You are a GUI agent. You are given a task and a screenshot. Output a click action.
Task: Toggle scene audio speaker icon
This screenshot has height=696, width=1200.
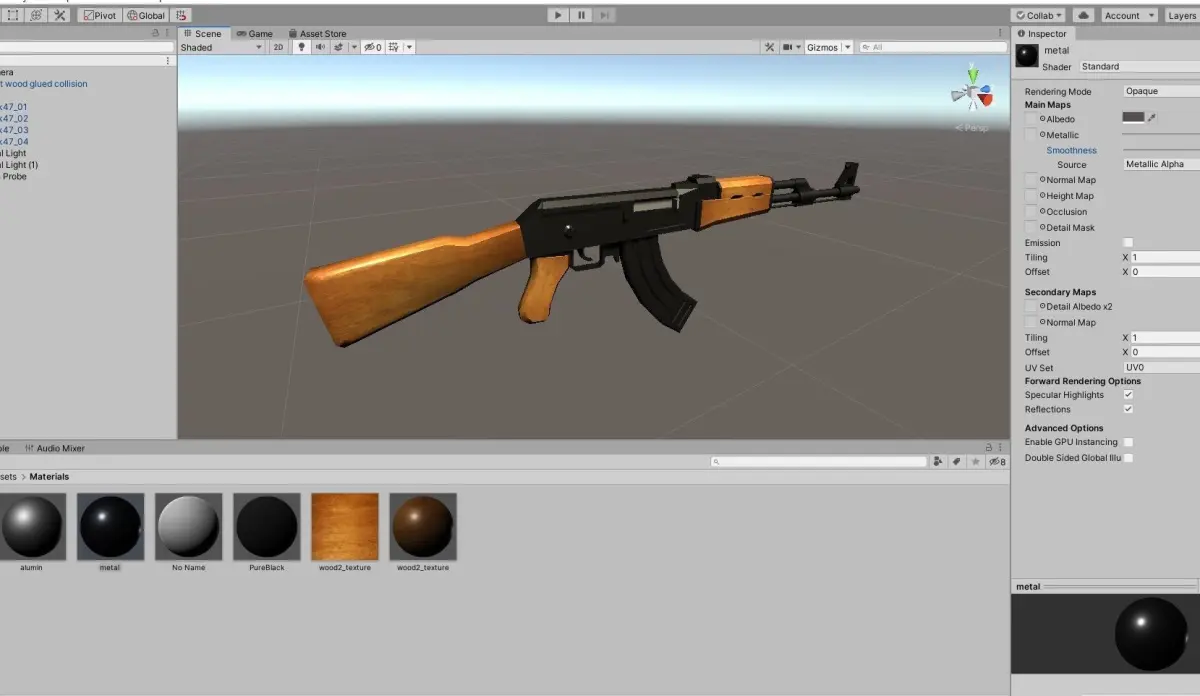click(x=320, y=47)
